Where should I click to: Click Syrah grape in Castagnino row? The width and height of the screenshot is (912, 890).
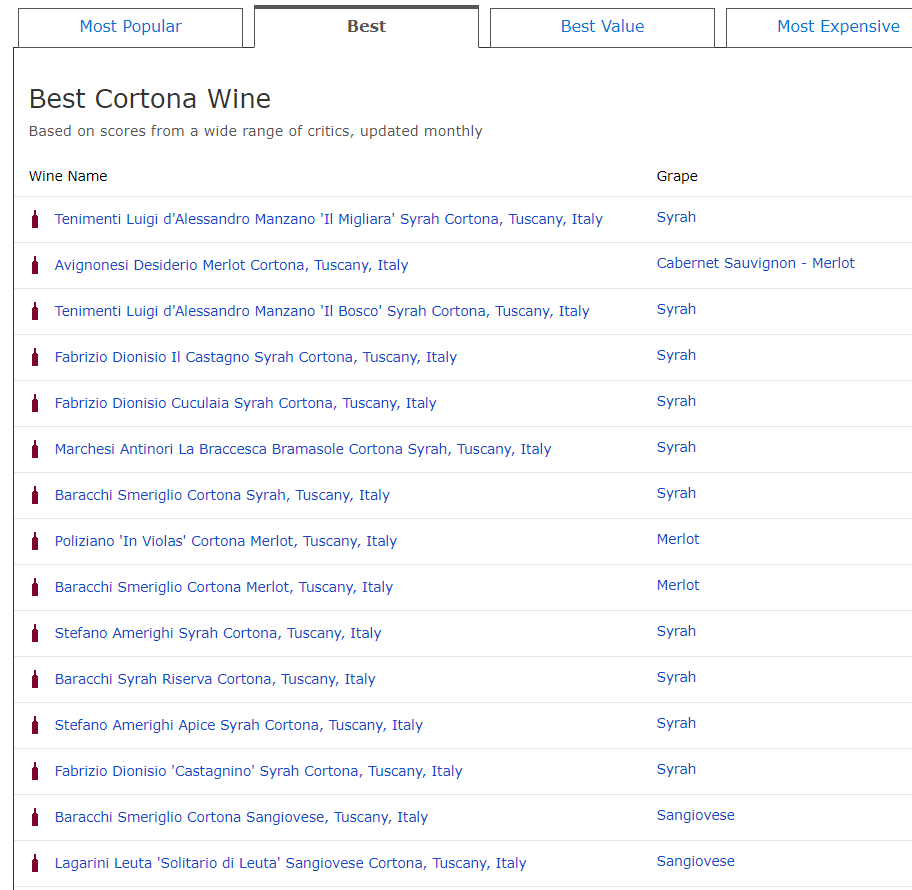(x=676, y=769)
